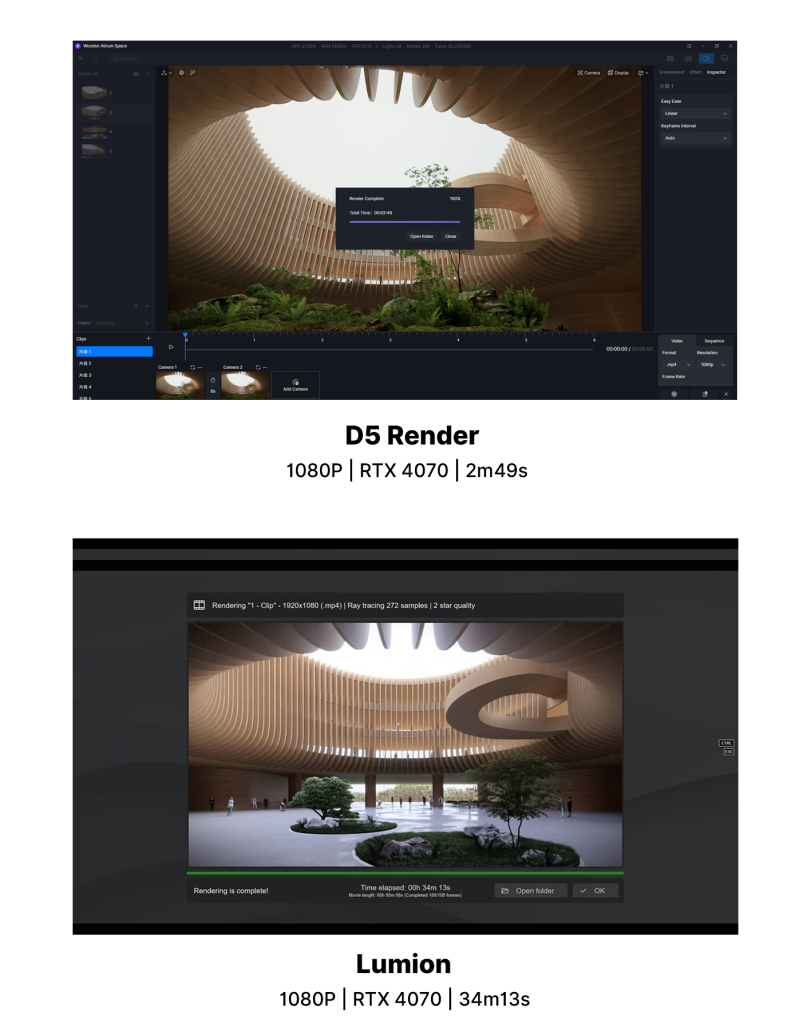Click the annotation icon beside the viewport gear

click(193, 72)
